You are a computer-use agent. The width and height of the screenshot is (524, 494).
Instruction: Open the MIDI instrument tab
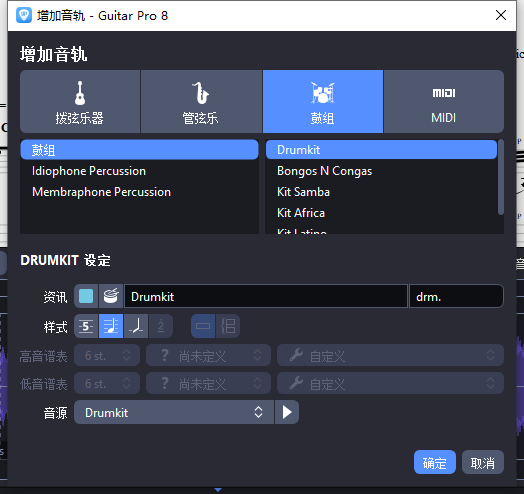[x=444, y=102]
